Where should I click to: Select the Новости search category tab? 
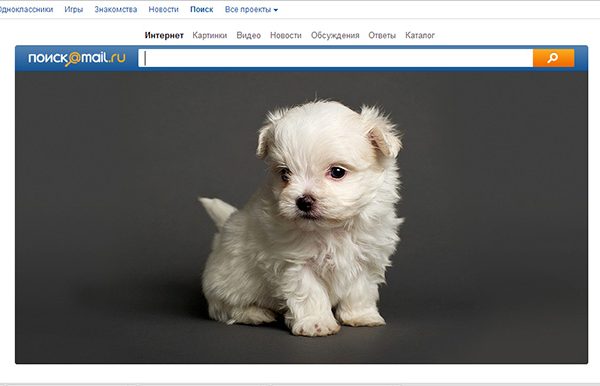(285, 36)
